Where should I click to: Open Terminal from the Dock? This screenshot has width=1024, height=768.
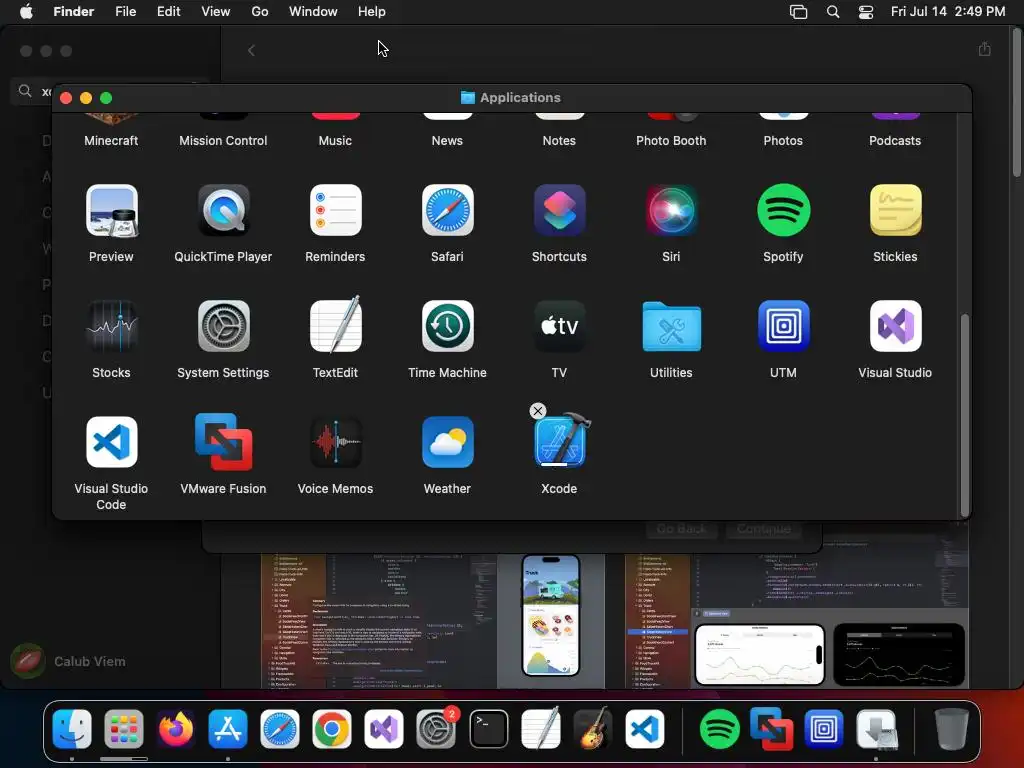pos(488,728)
